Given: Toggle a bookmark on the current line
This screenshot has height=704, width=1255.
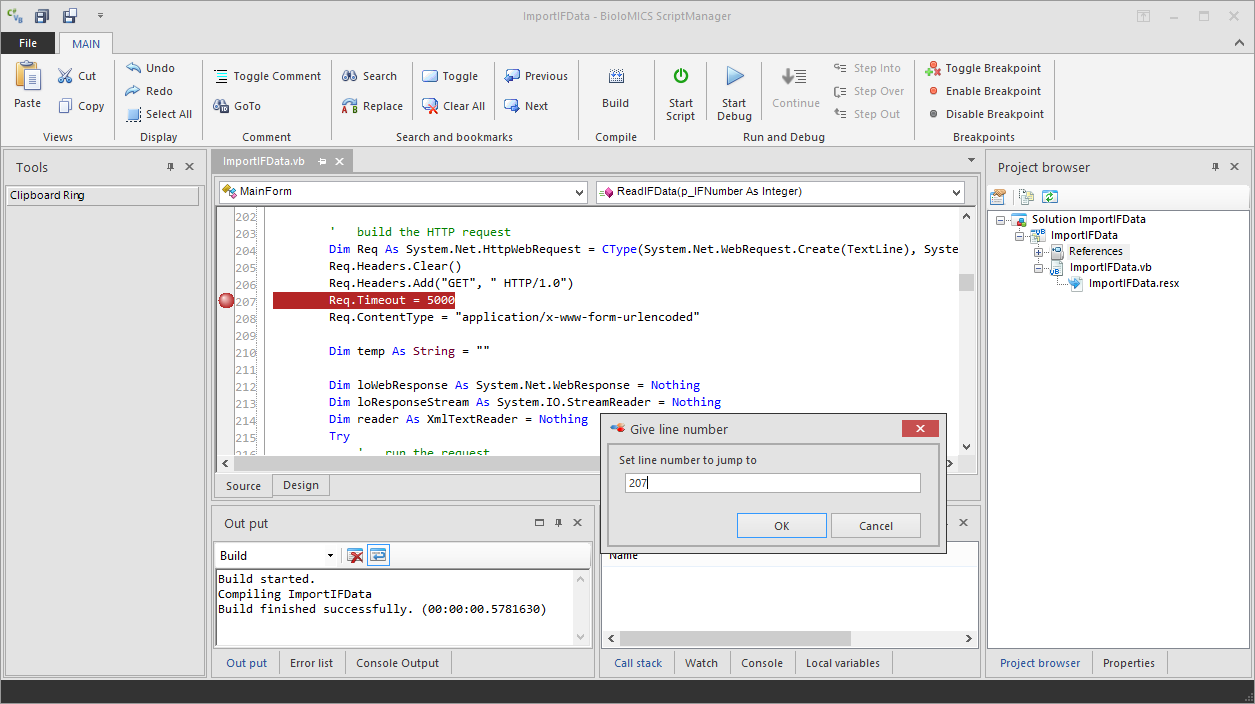Looking at the screenshot, I should tap(450, 76).
